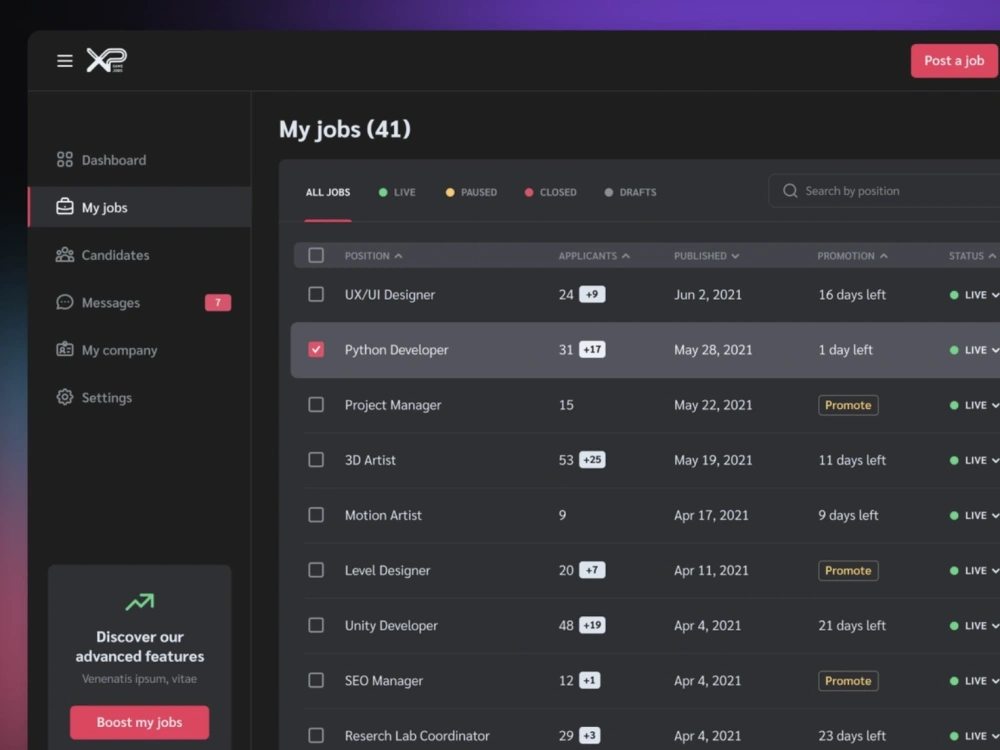The image size is (1000, 750).
Task: Click the +7 new applicants badge
Action: click(592, 570)
